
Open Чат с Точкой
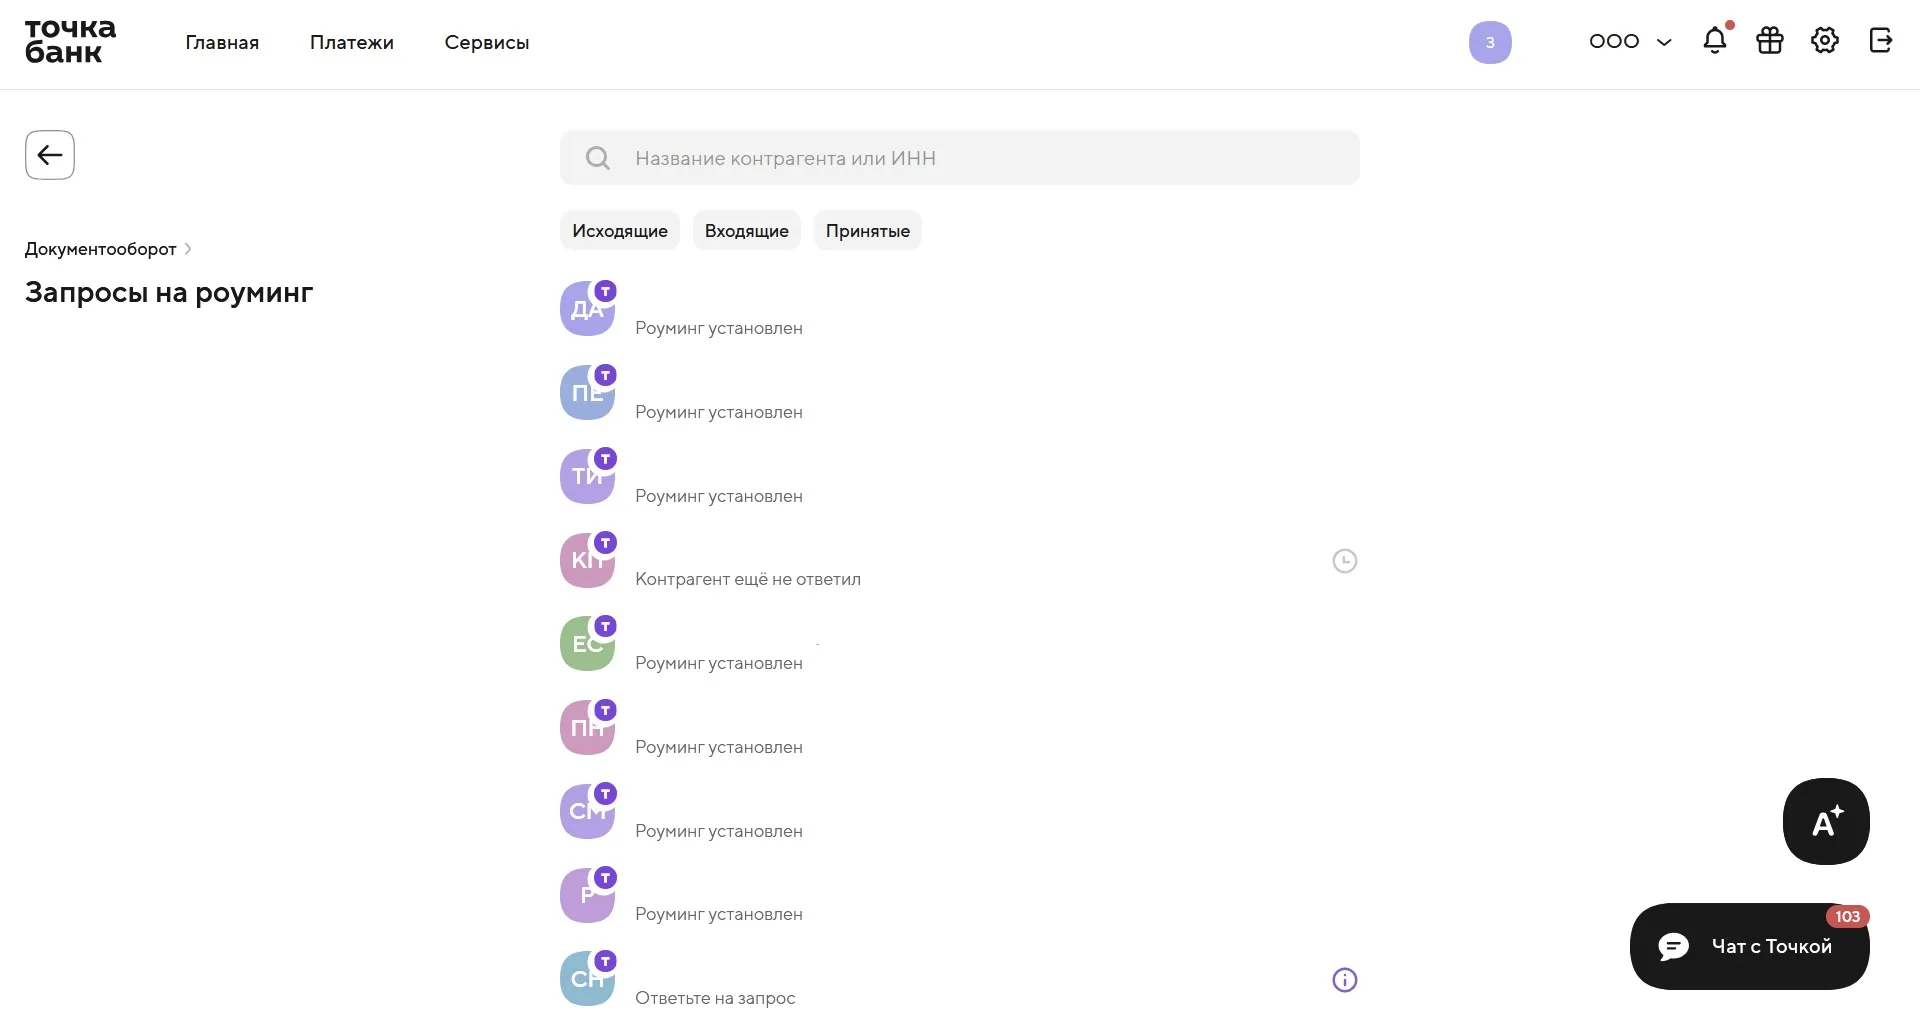[x=1750, y=946]
